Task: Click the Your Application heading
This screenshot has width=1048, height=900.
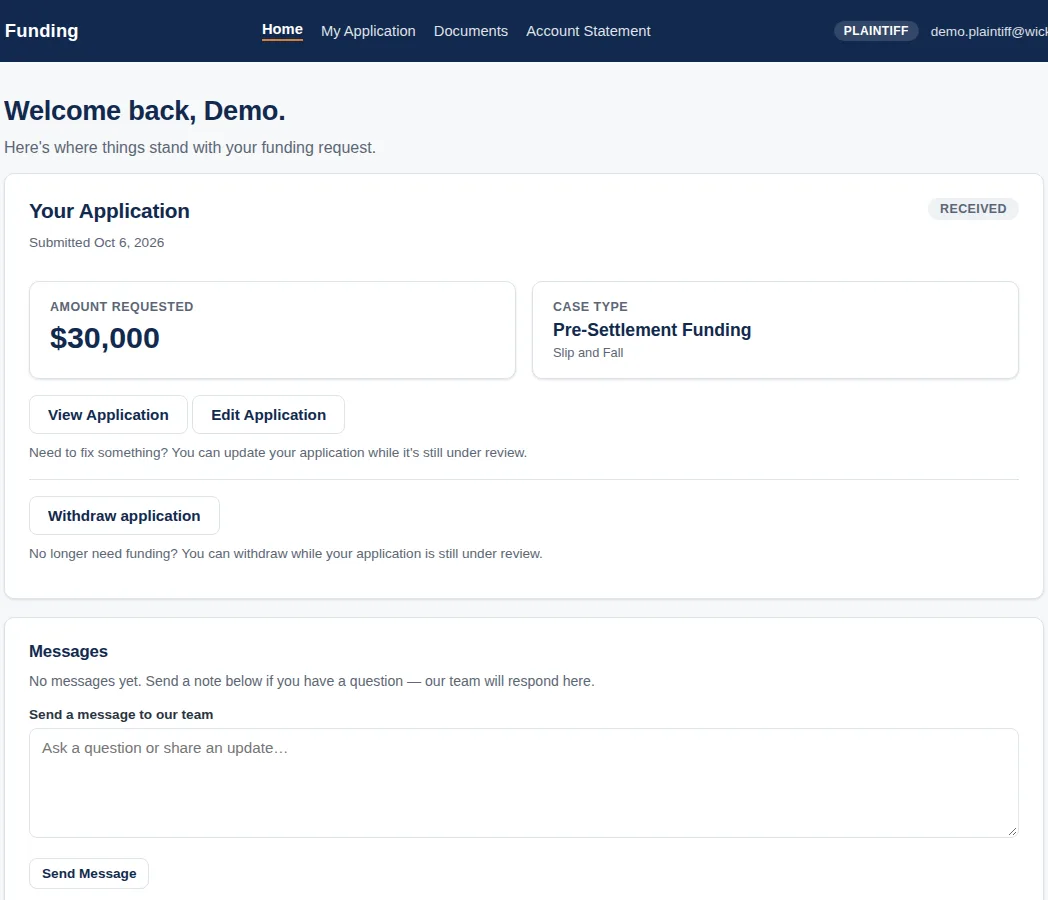Action: [110, 211]
